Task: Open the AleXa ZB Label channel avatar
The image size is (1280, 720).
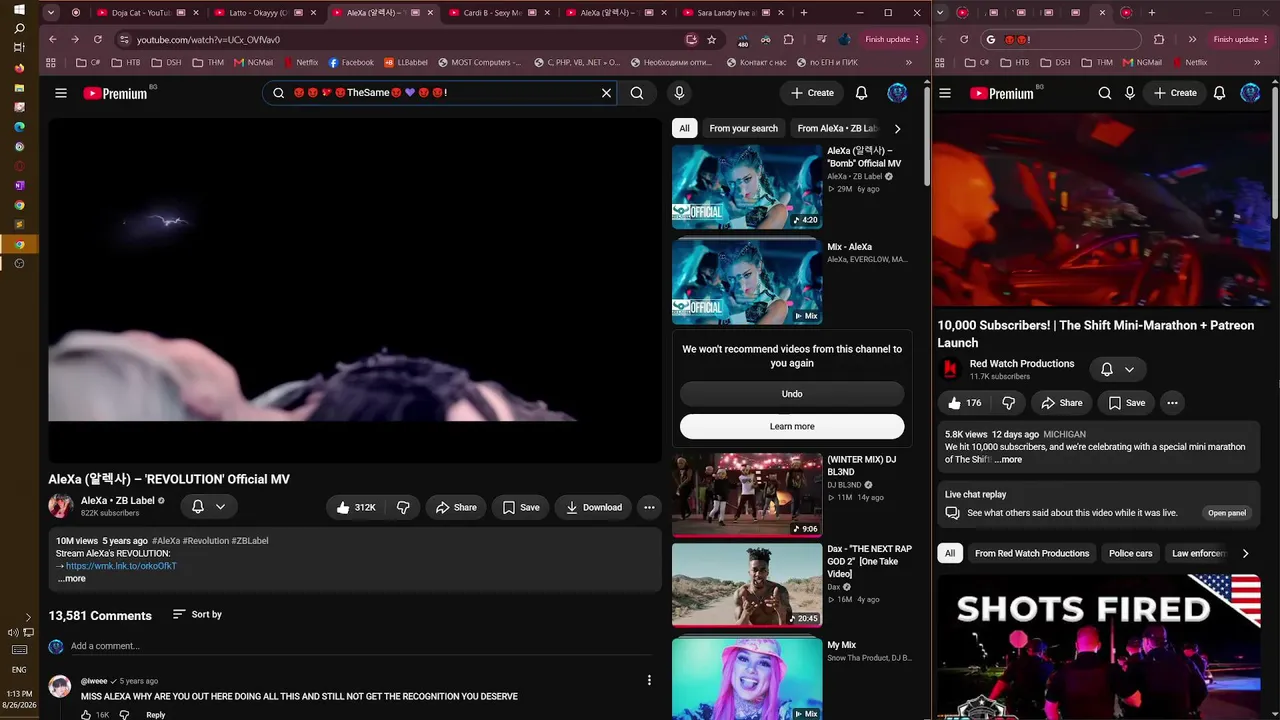Action: pos(60,506)
